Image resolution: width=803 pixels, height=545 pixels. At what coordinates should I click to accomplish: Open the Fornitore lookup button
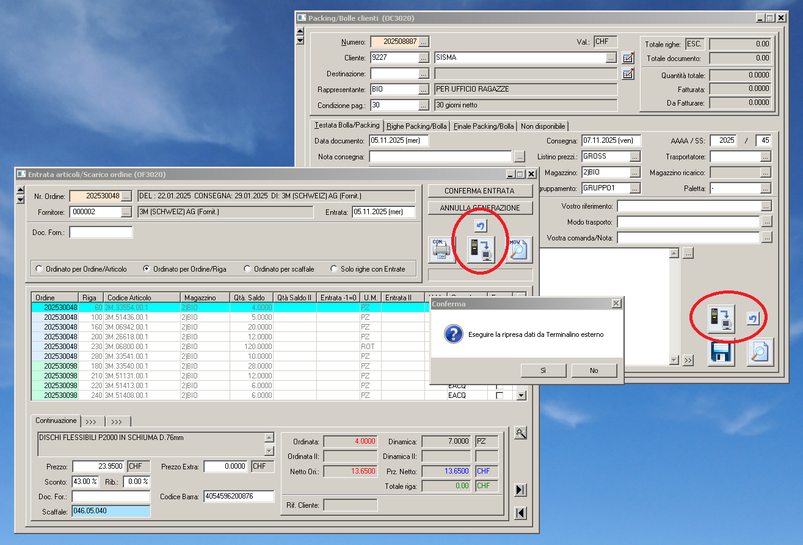tap(126, 211)
